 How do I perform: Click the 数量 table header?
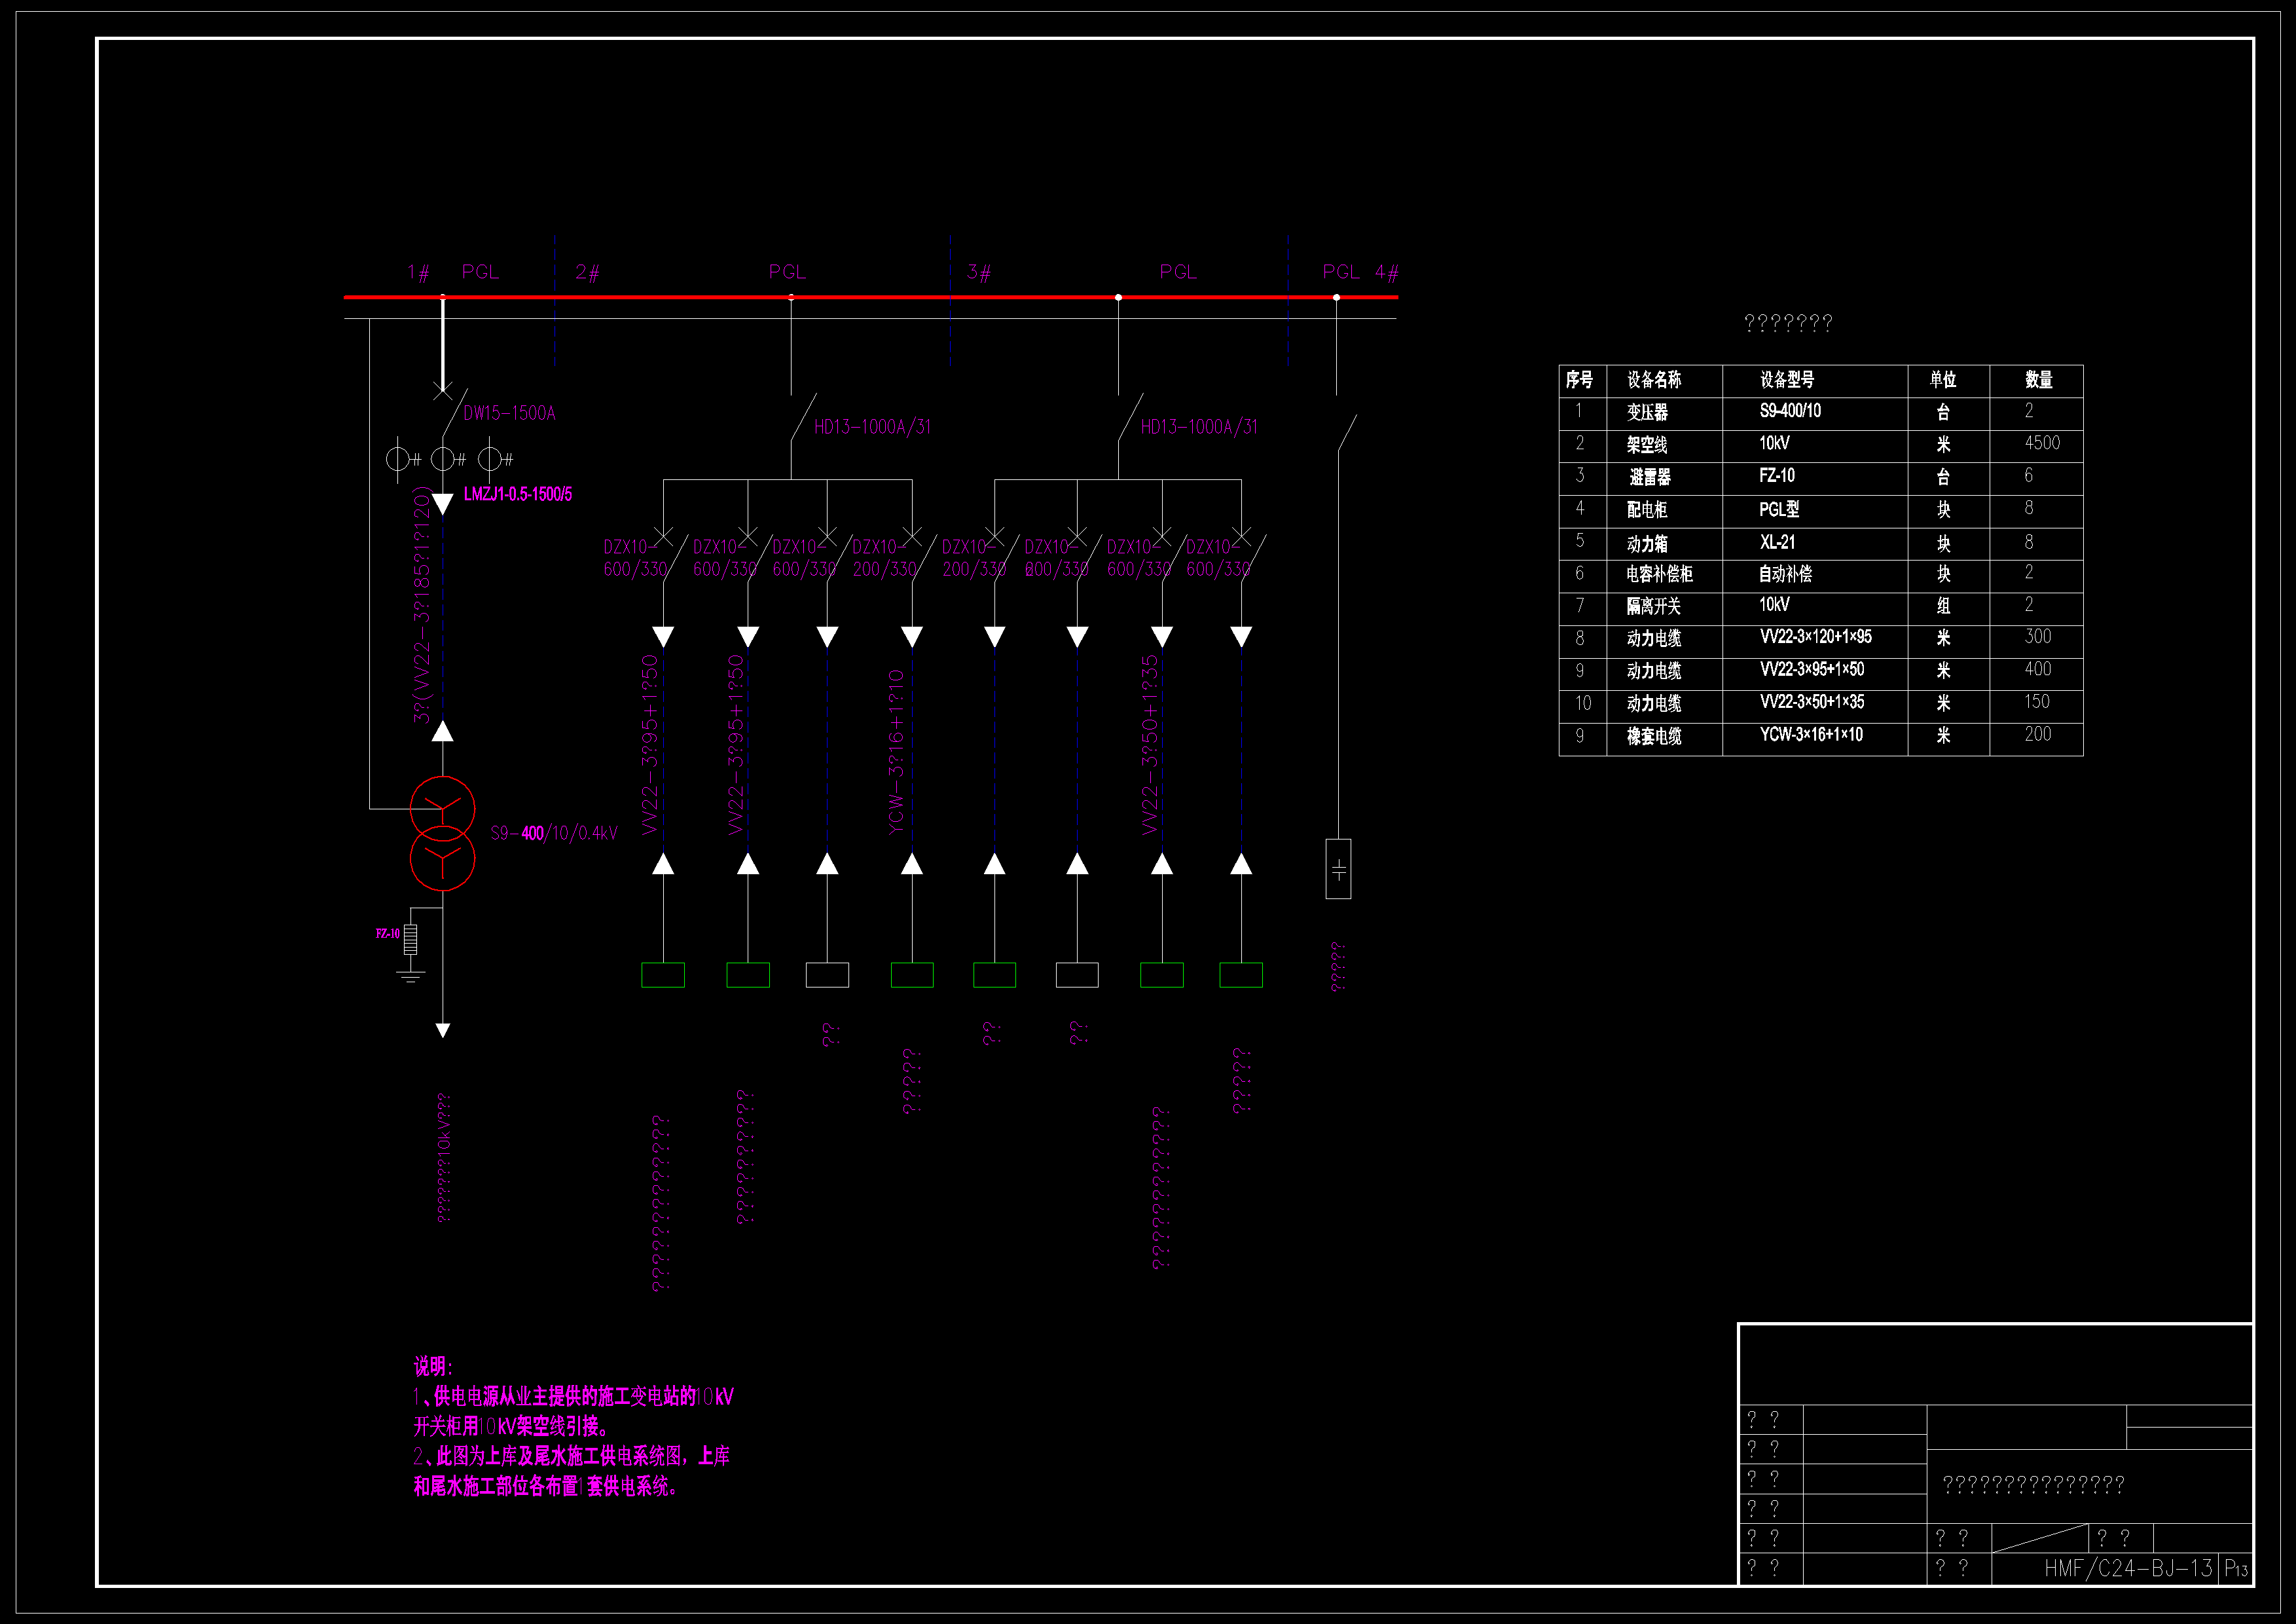coord(2039,380)
